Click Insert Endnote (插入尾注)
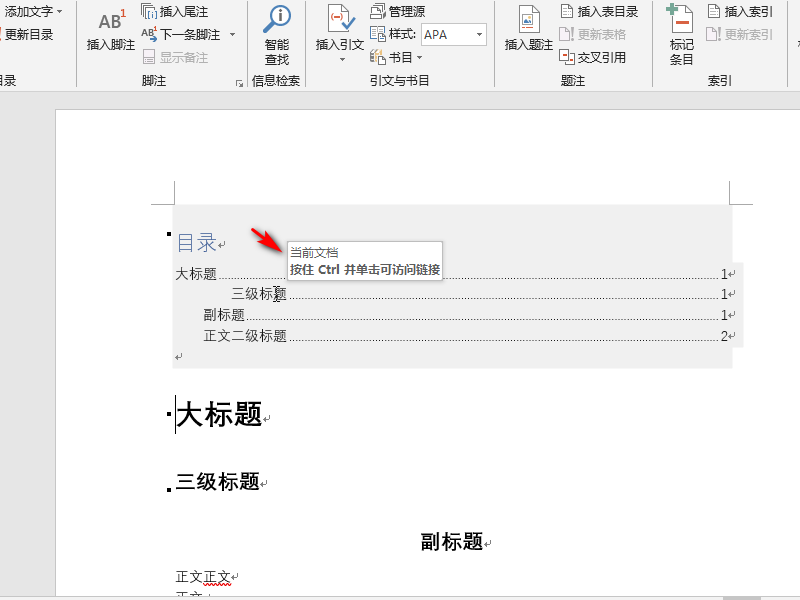 174,11
